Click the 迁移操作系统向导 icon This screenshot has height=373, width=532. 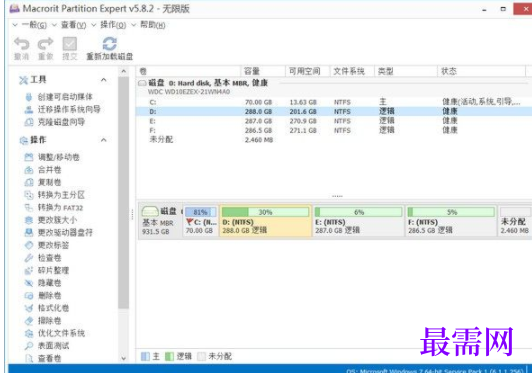(29, 110)
